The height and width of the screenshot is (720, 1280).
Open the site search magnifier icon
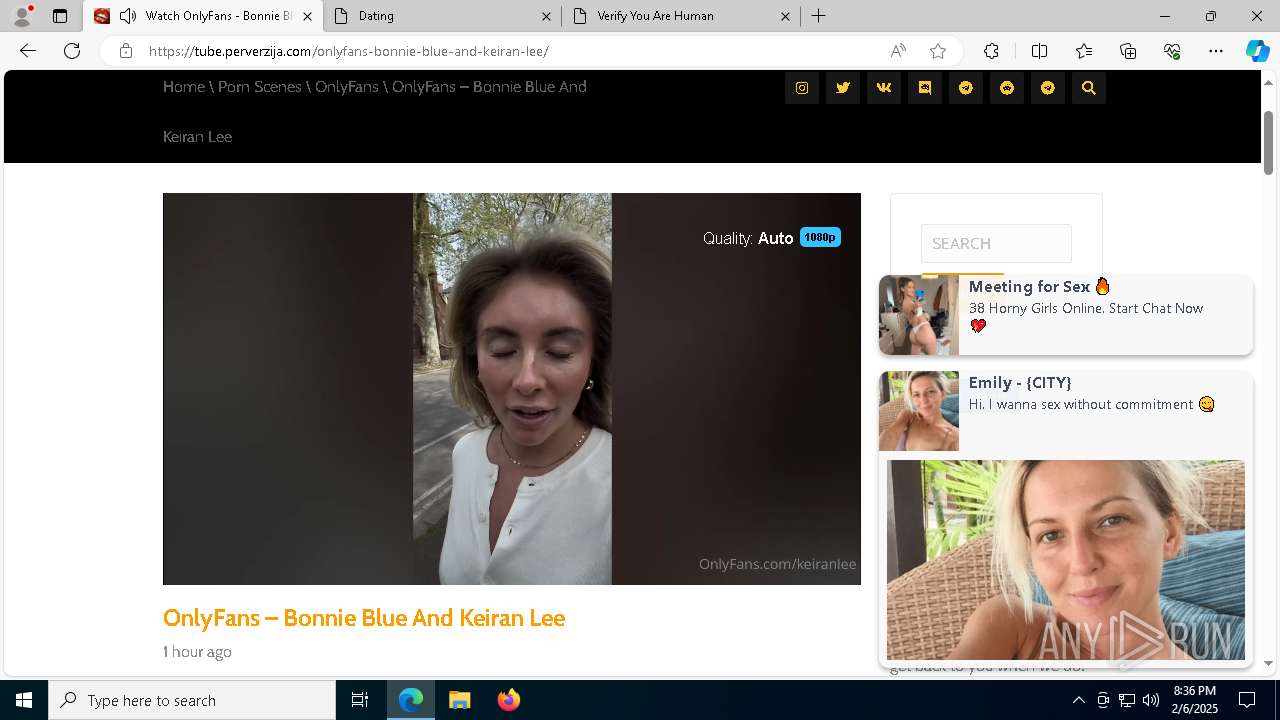[1089, 88]
